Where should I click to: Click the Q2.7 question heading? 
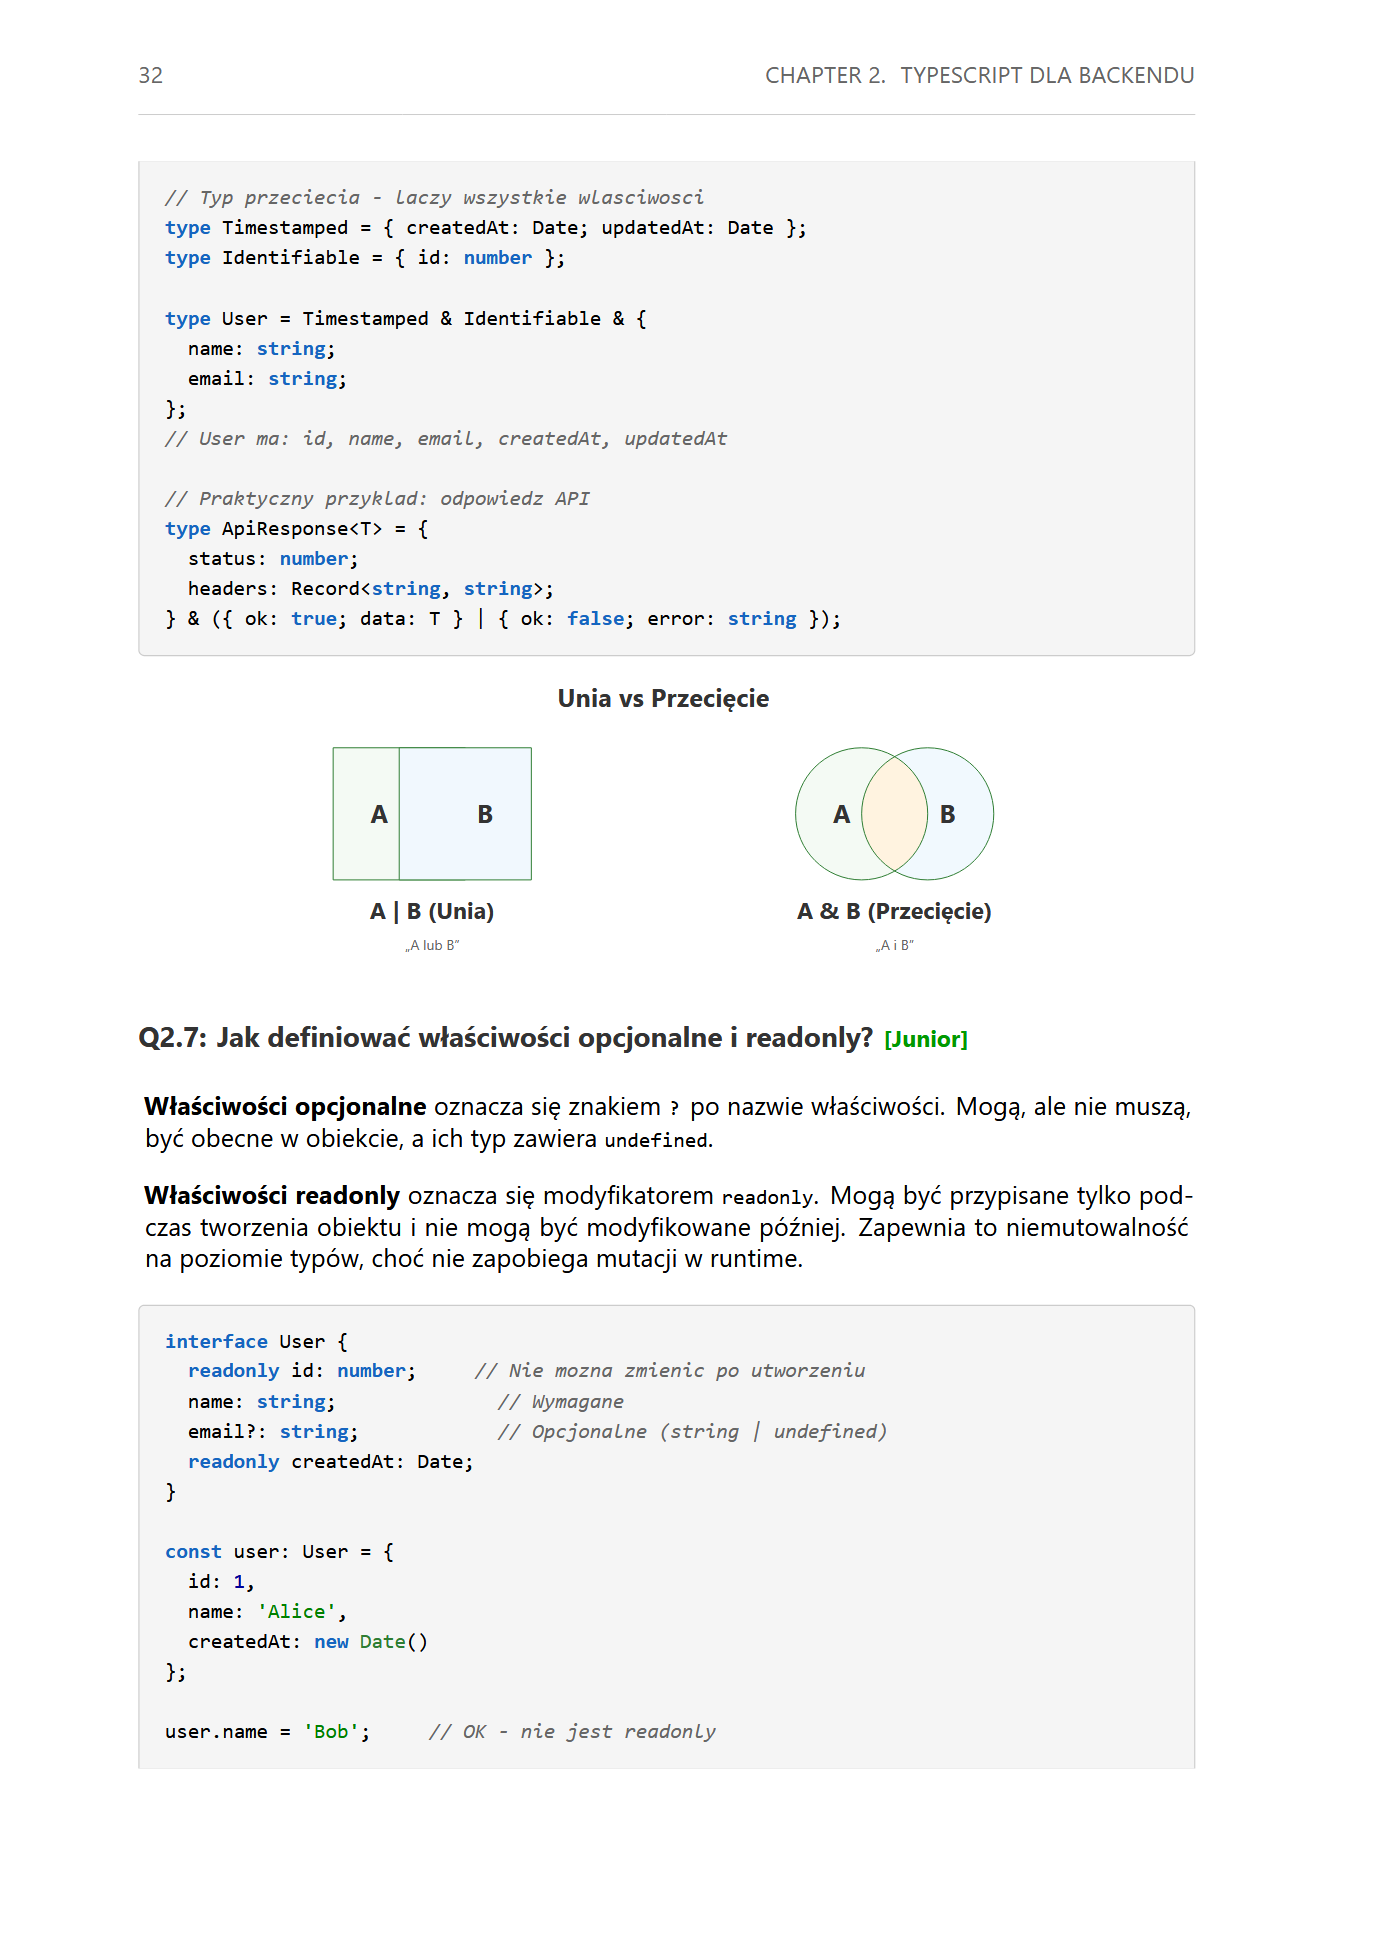point(505,1038)
